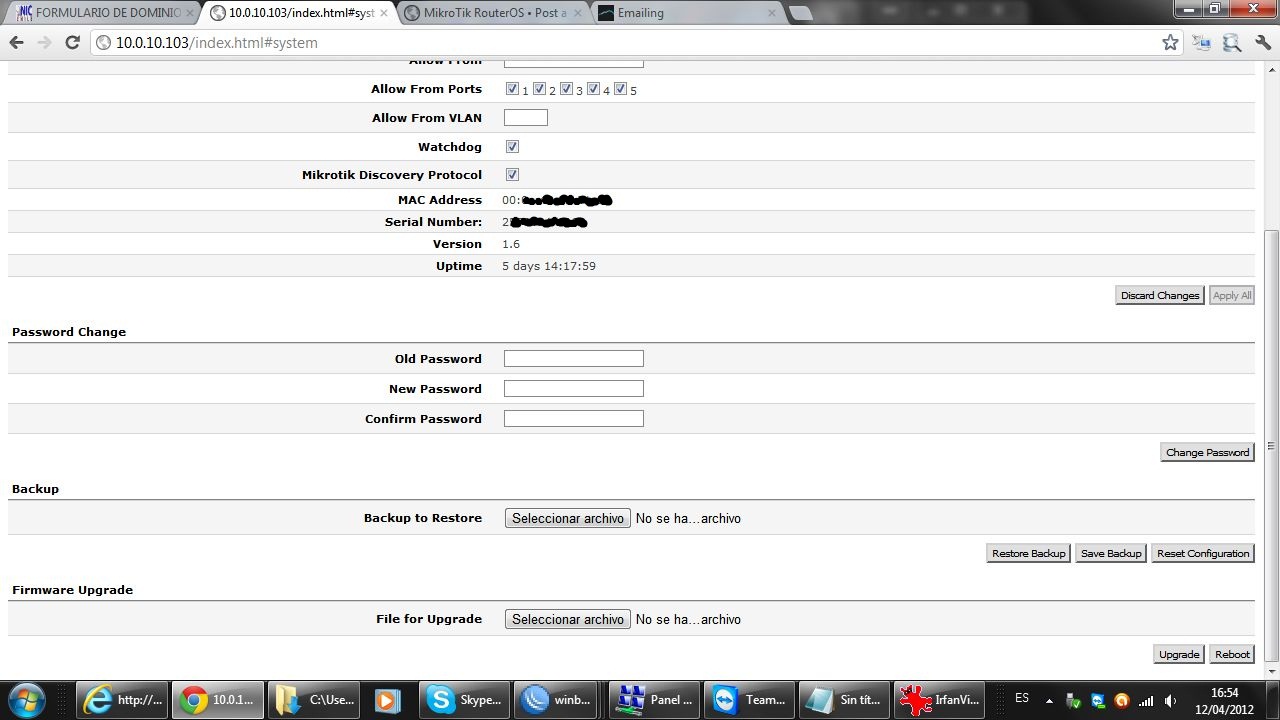Image resolution: width=1280 pixels, height=720 pixels.
Task: Open a new browser tab
Action: (800, 13)
